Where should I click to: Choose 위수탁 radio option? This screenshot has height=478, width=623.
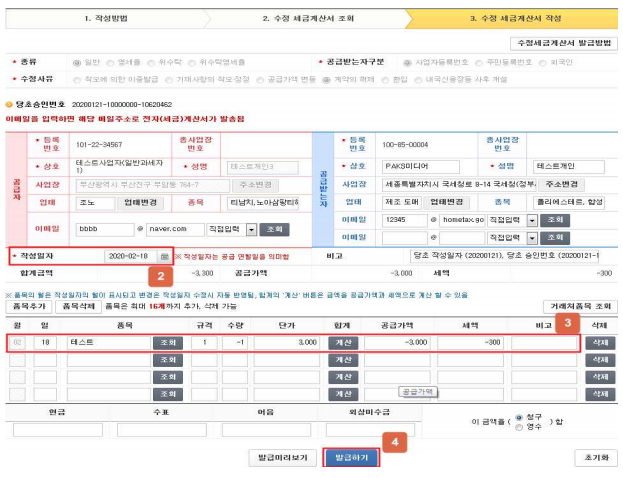pos(151,63)
